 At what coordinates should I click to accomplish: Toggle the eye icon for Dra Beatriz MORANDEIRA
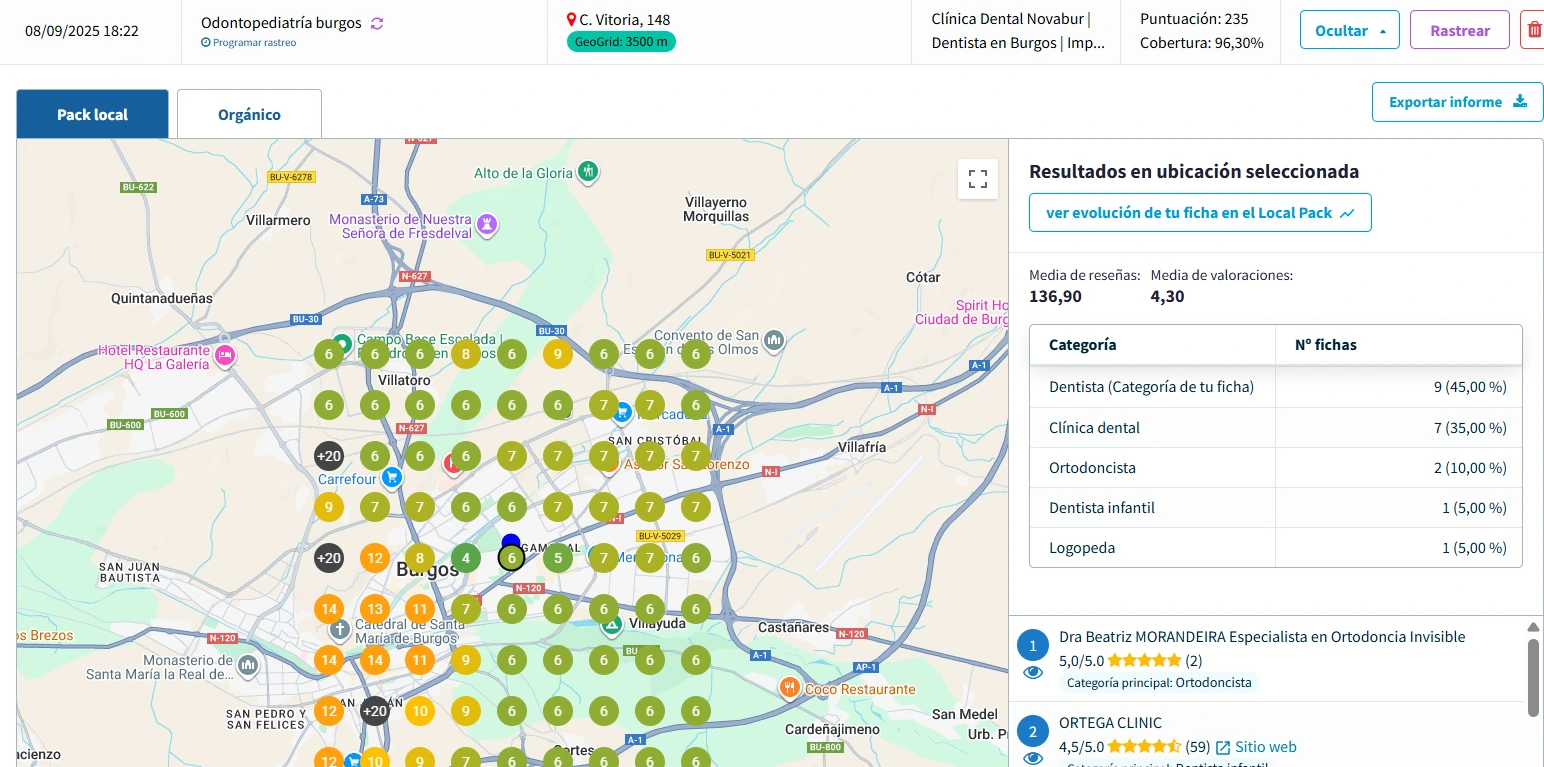[1033, 672]
